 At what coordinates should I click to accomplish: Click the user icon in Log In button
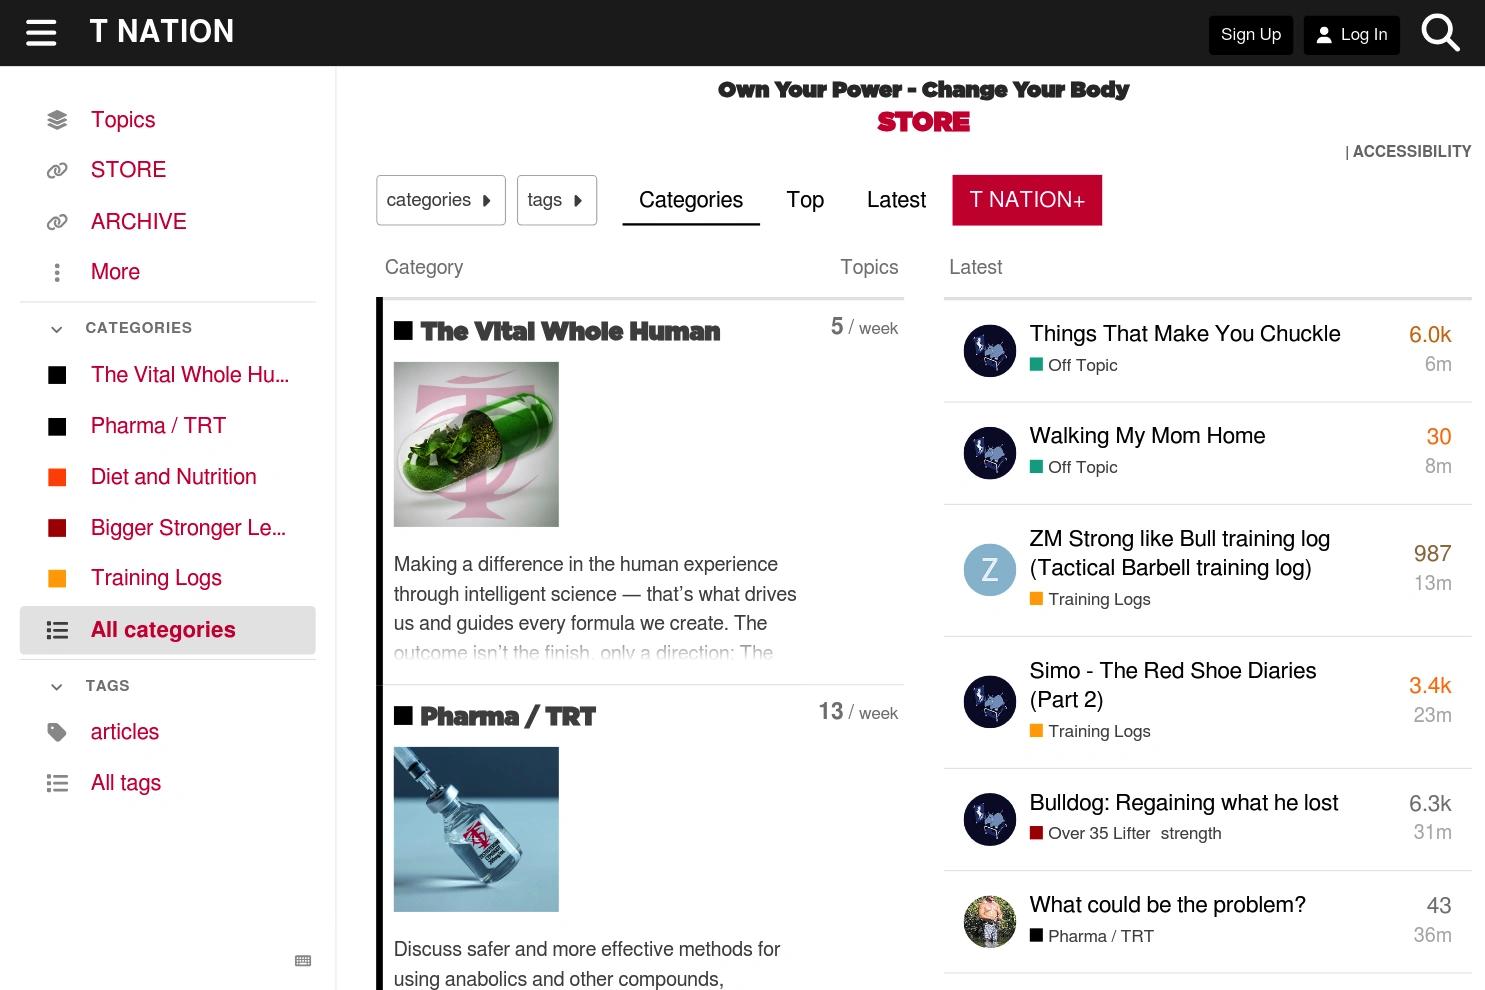[1324, 35]
